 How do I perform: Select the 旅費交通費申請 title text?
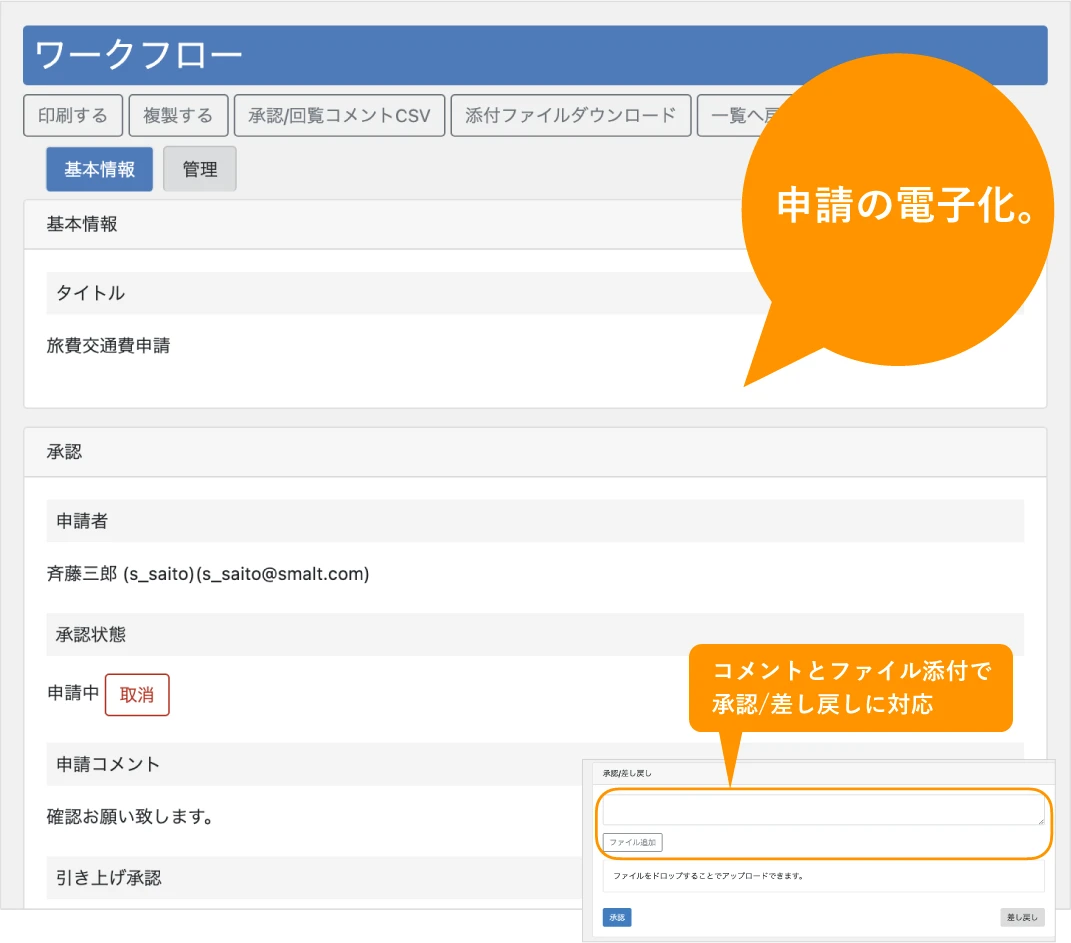pos(108,346)
